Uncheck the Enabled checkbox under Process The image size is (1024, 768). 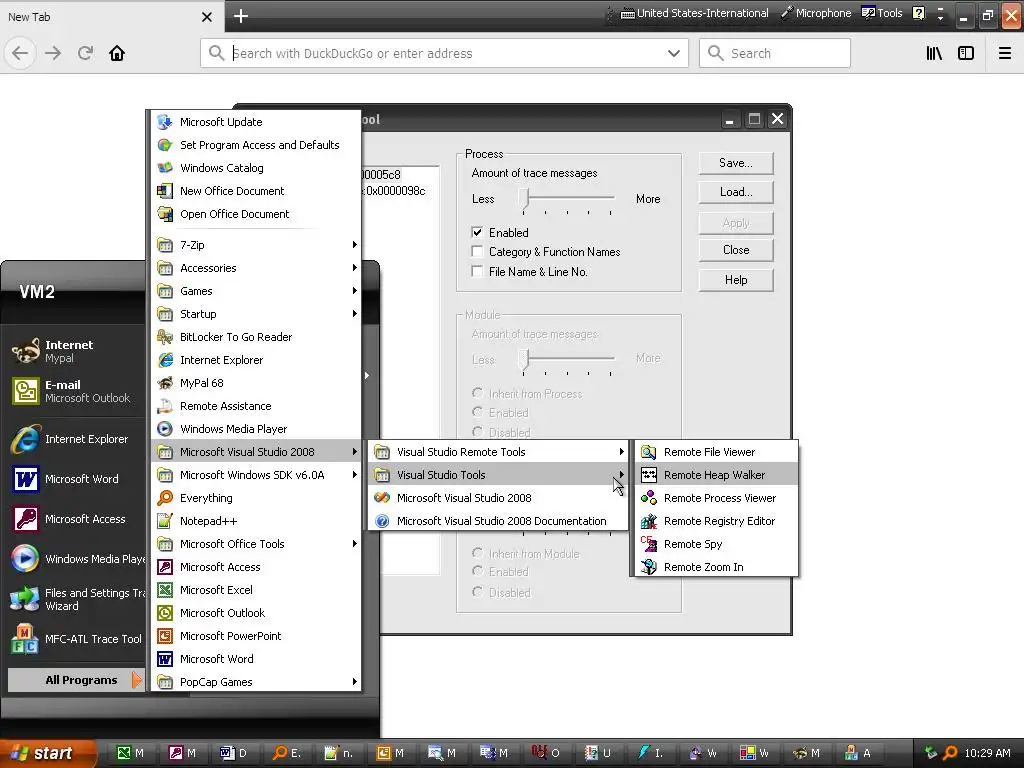pos(477,232)
